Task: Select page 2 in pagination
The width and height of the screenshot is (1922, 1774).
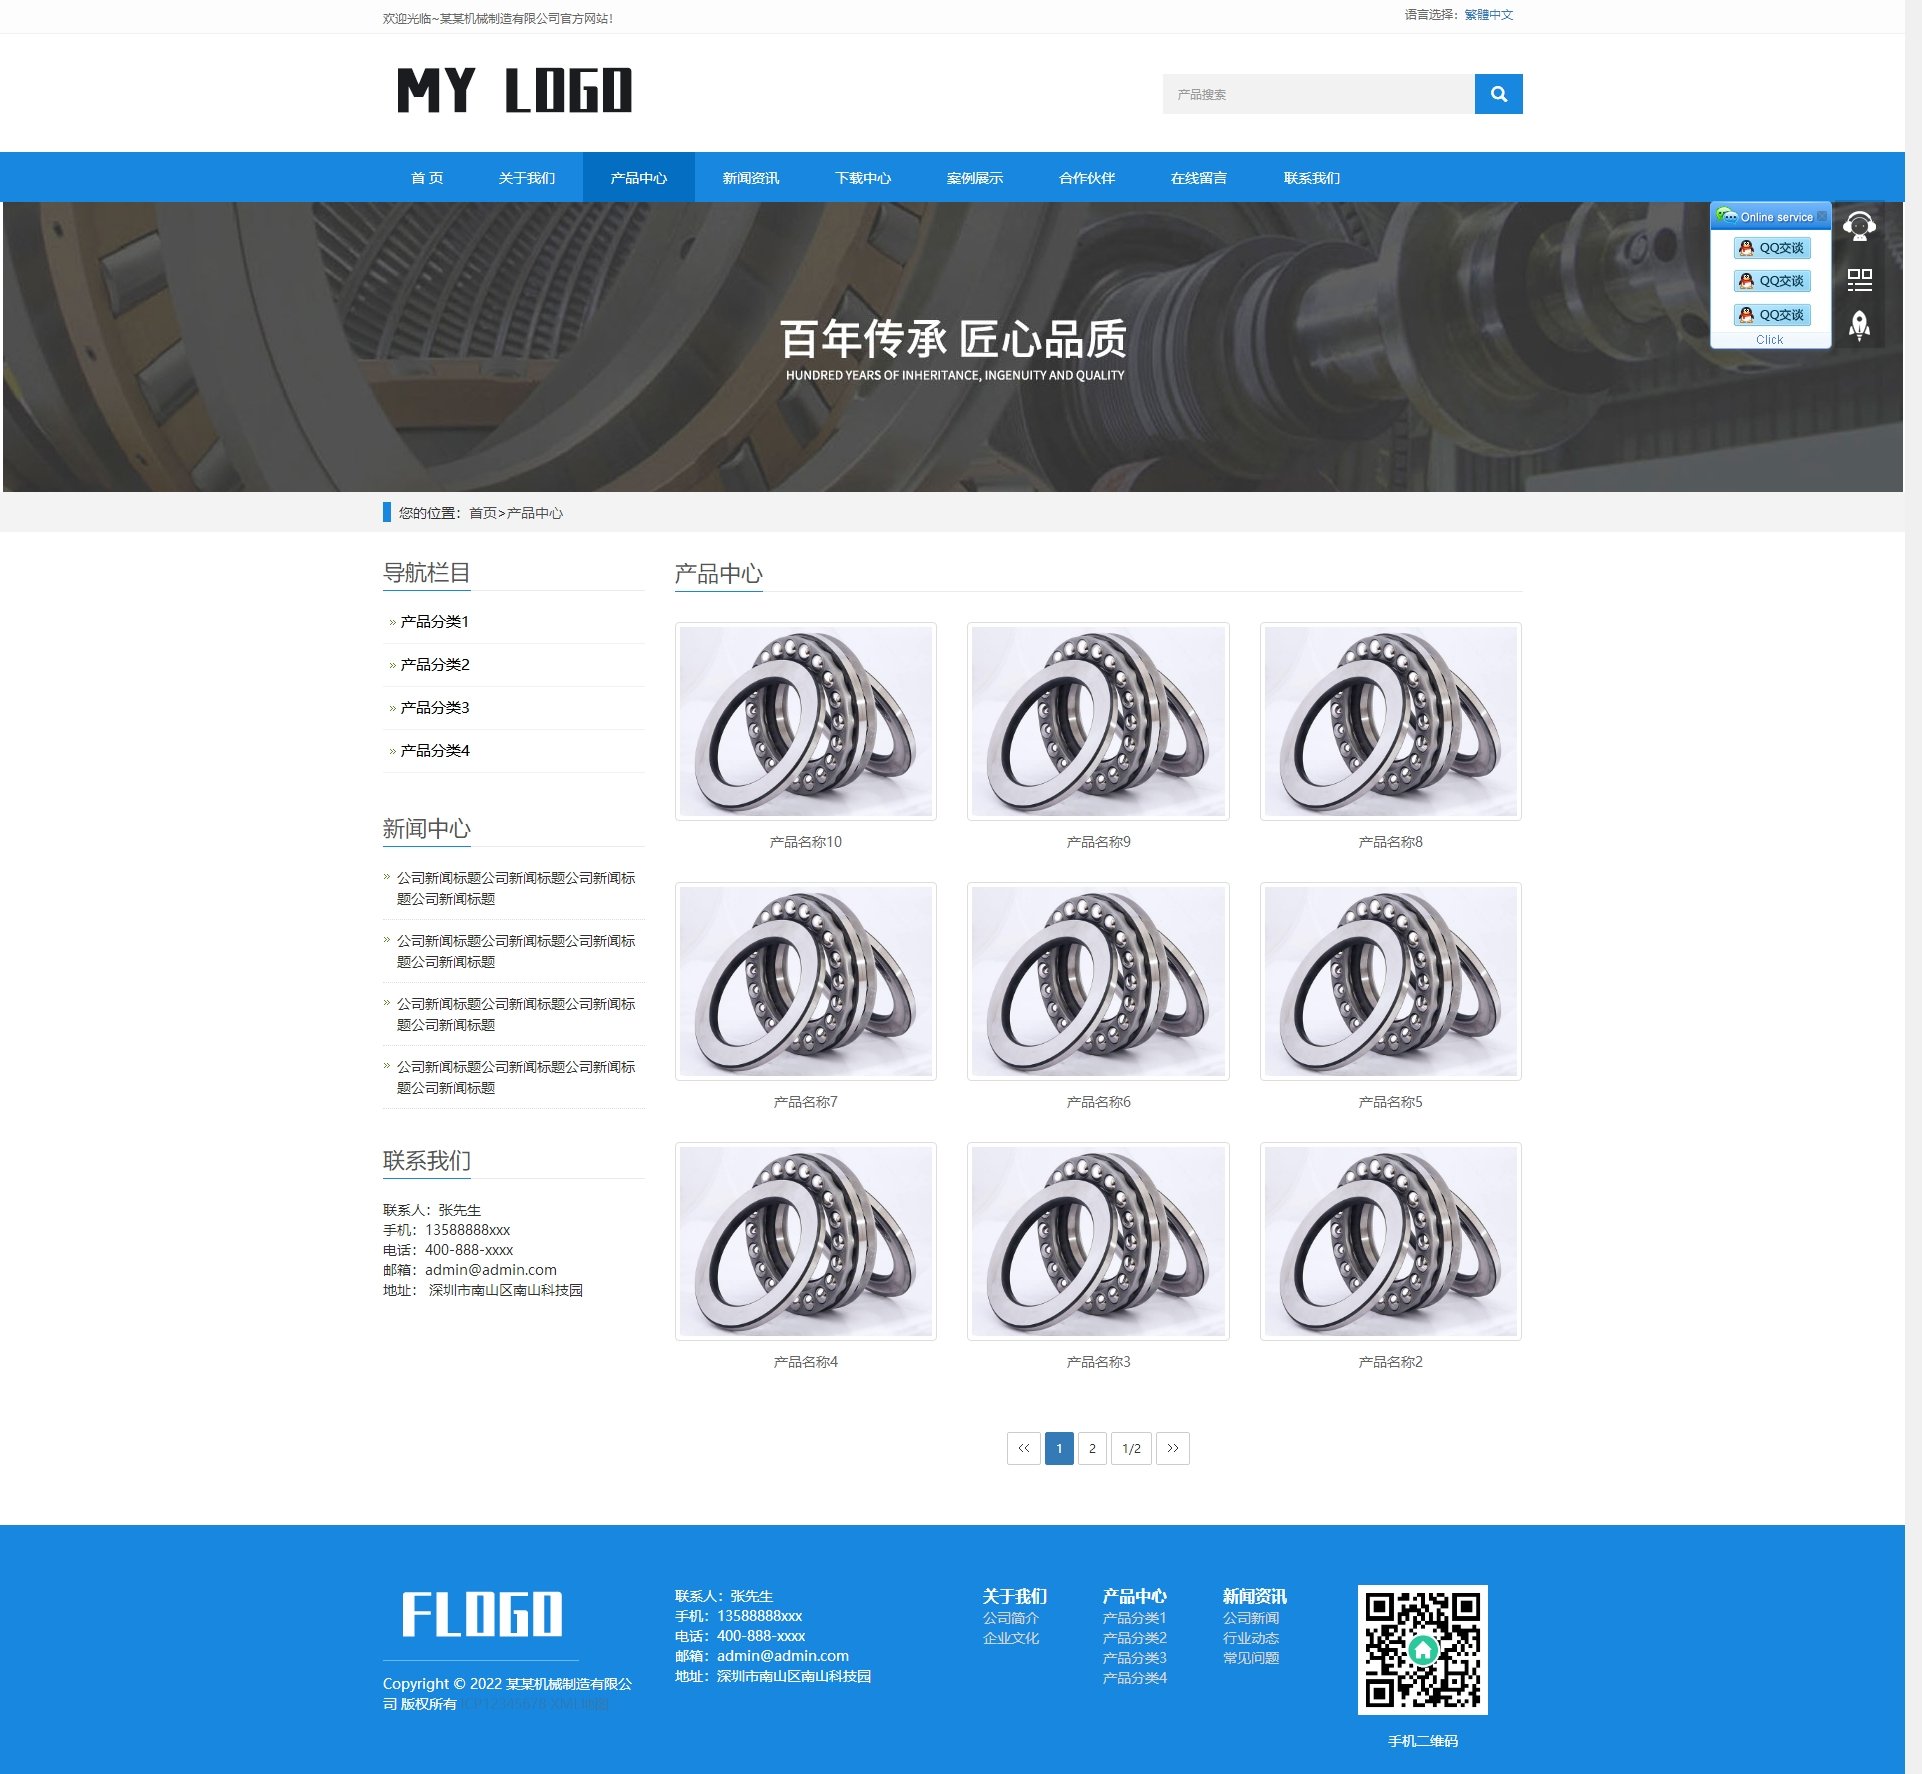Action: [1092, 1448]
